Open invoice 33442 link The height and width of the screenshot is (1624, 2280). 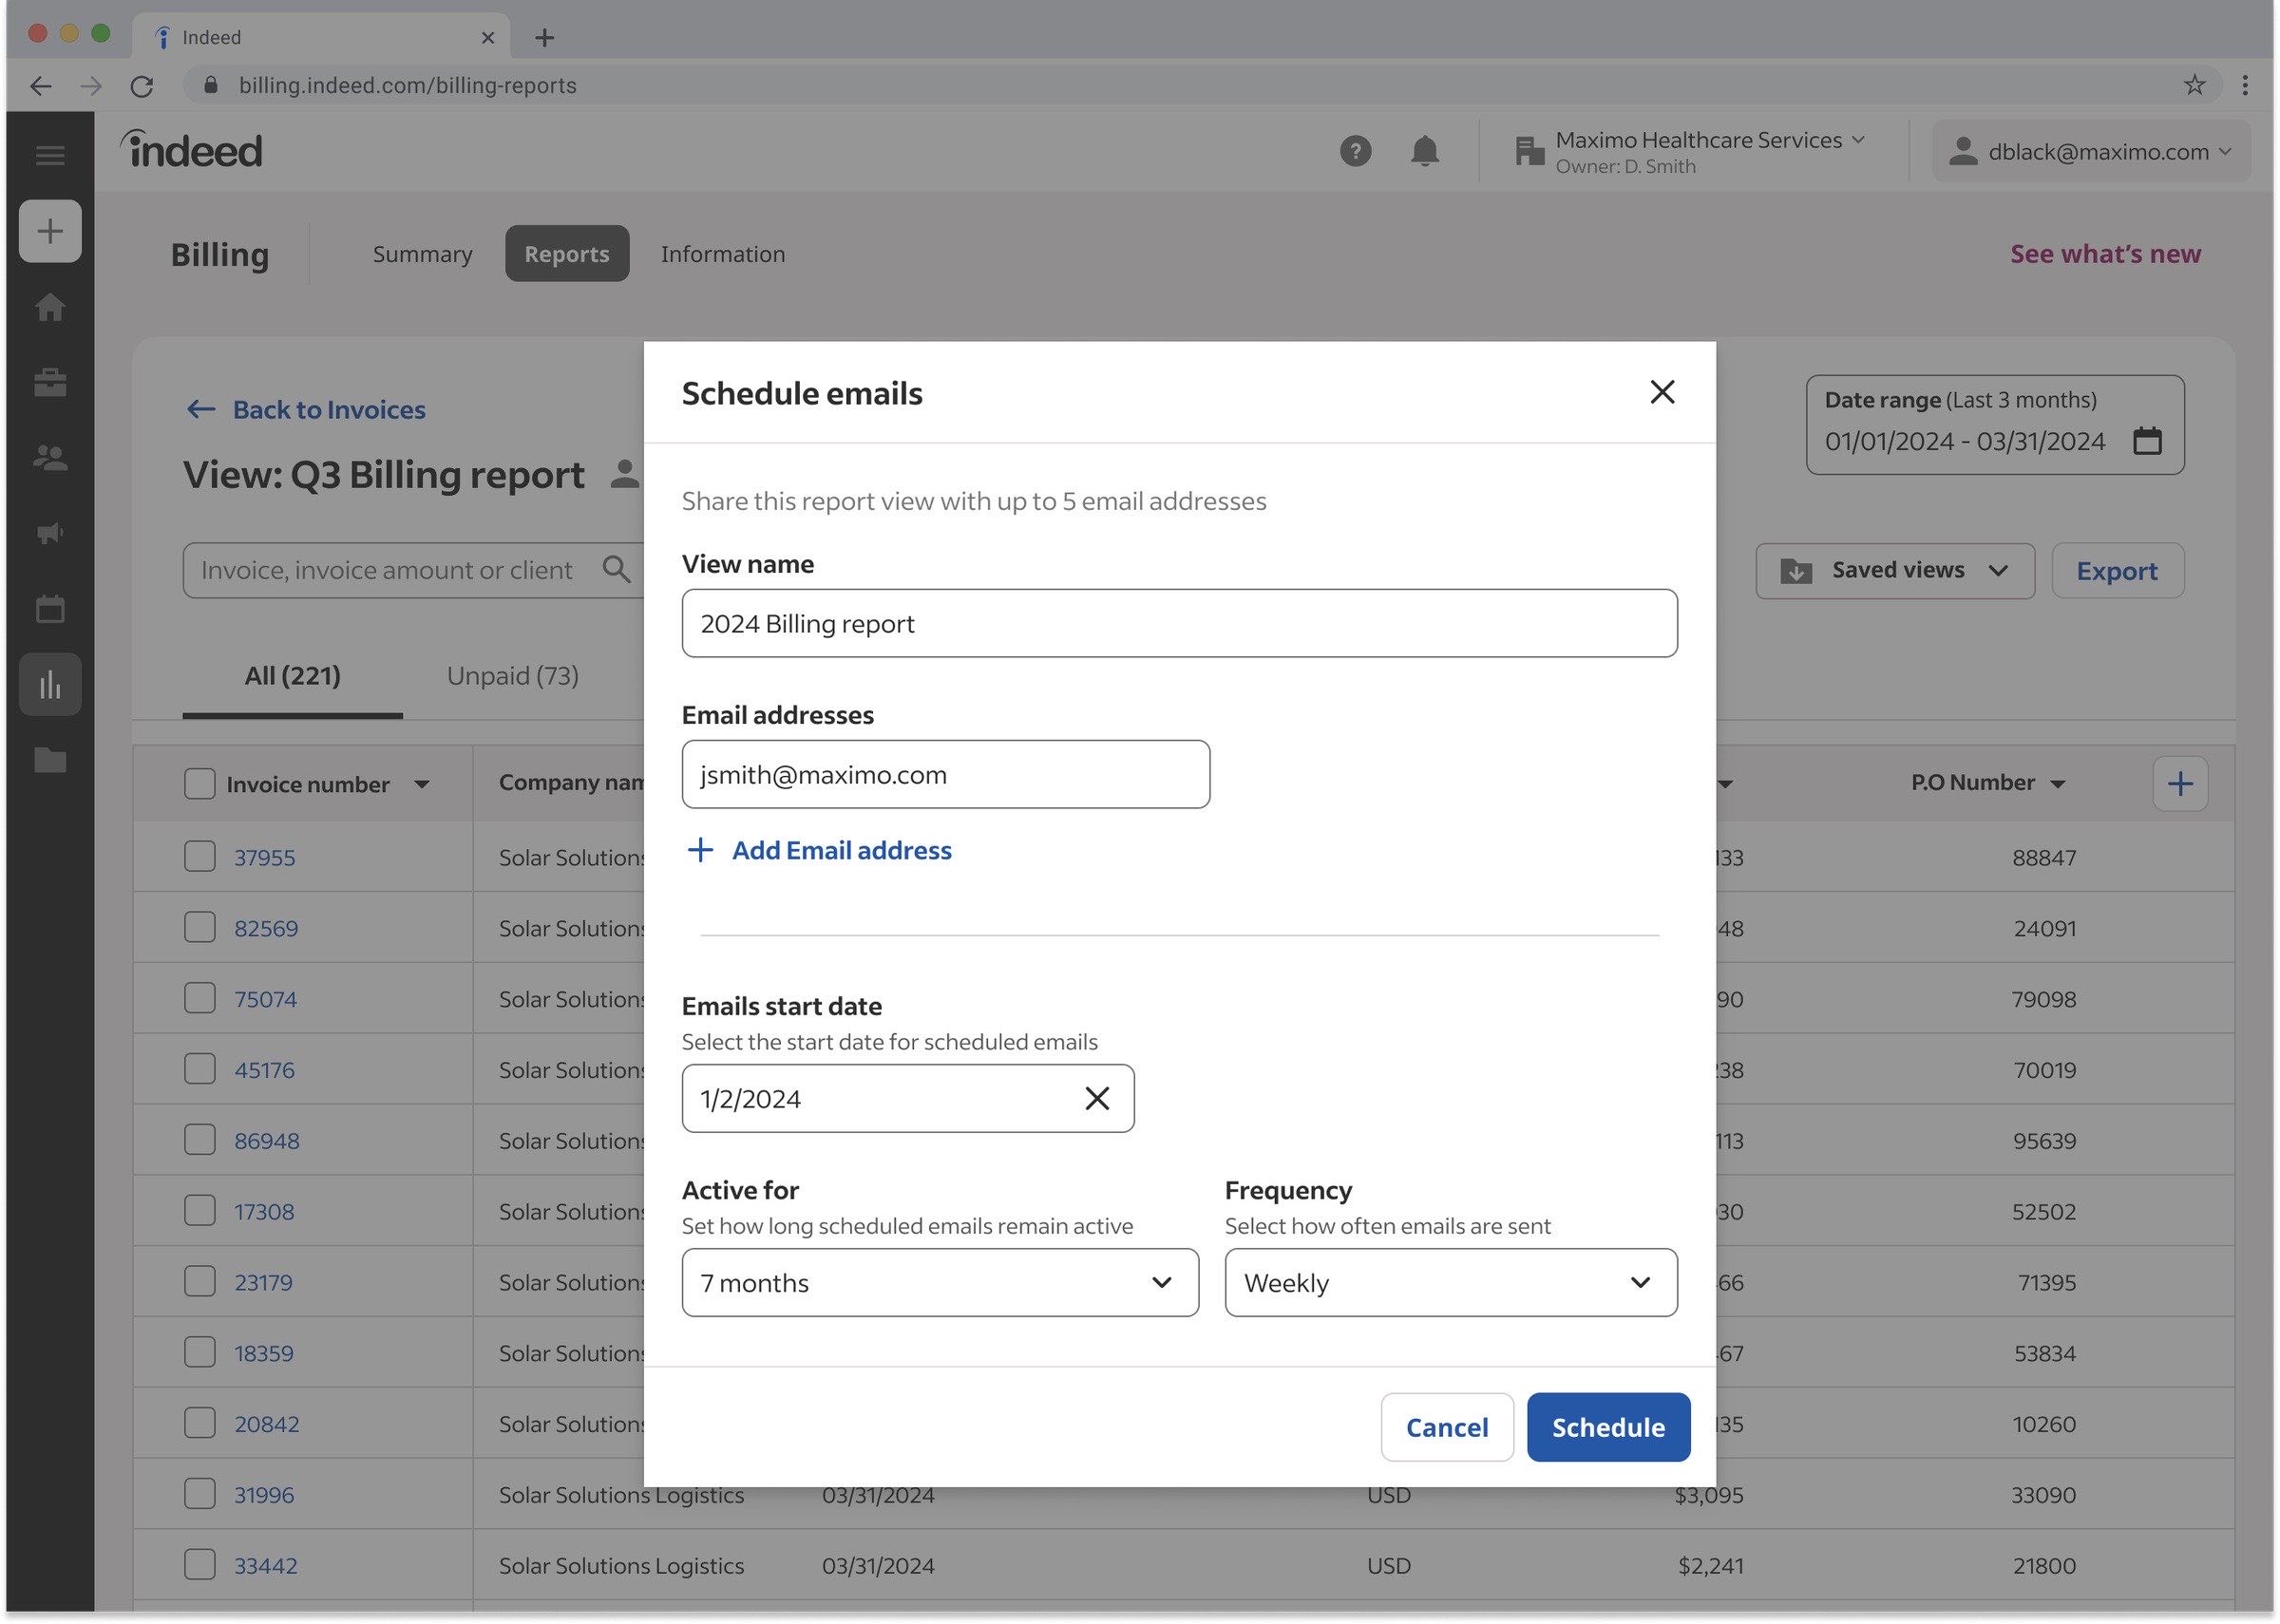(x=266, y=1566)
